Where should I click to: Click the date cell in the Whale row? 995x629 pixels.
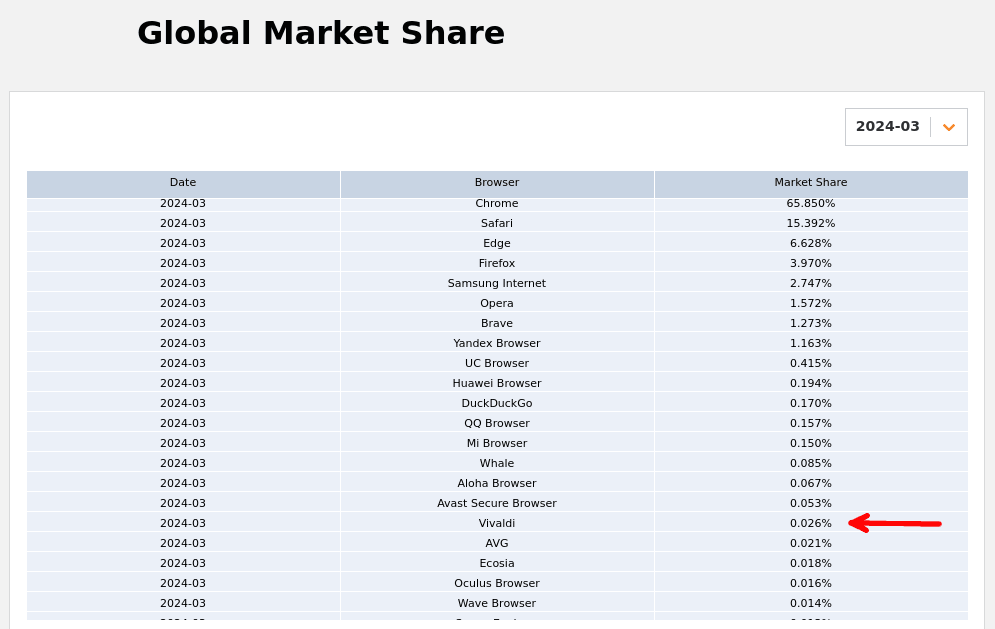[x=183, y=463]
